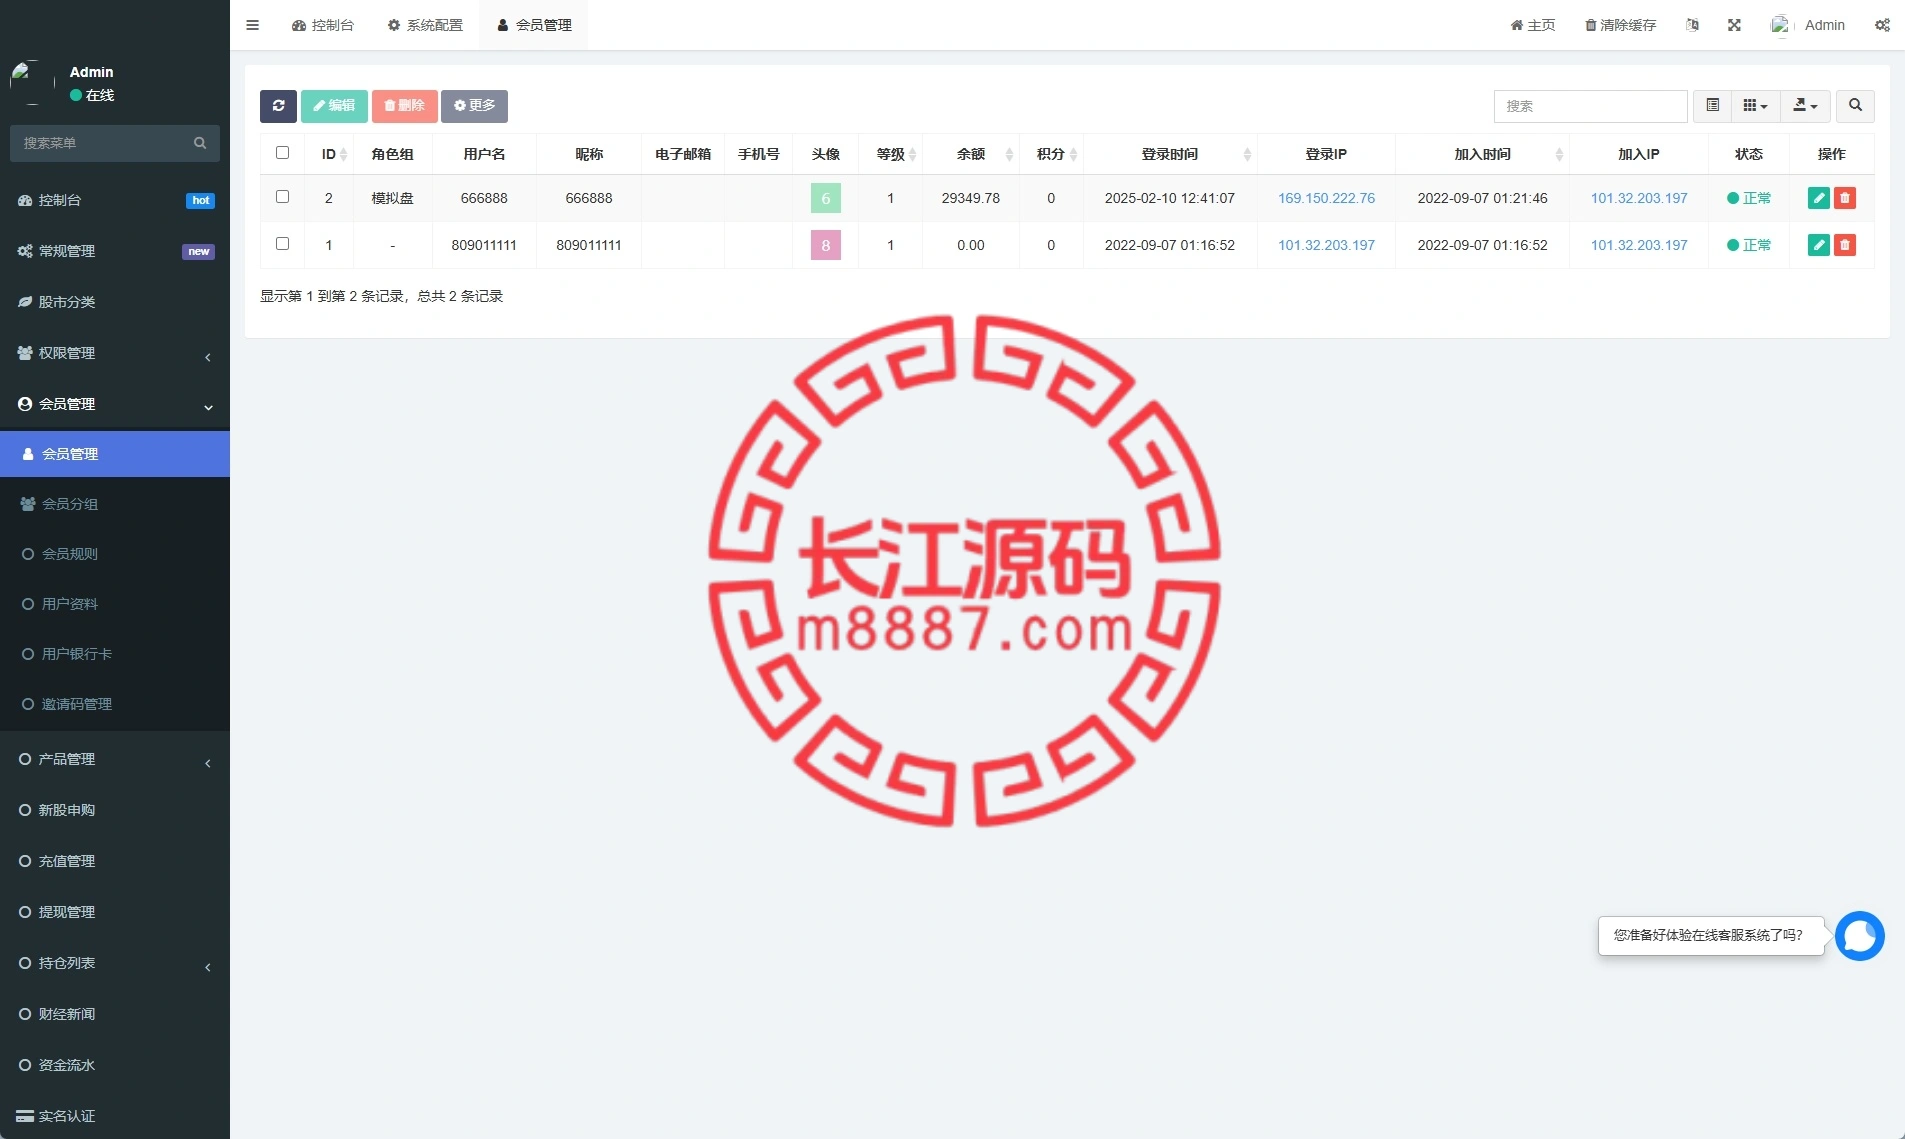
Task: Open 会员规则 in the sidebar submenu
Action: 115,554
